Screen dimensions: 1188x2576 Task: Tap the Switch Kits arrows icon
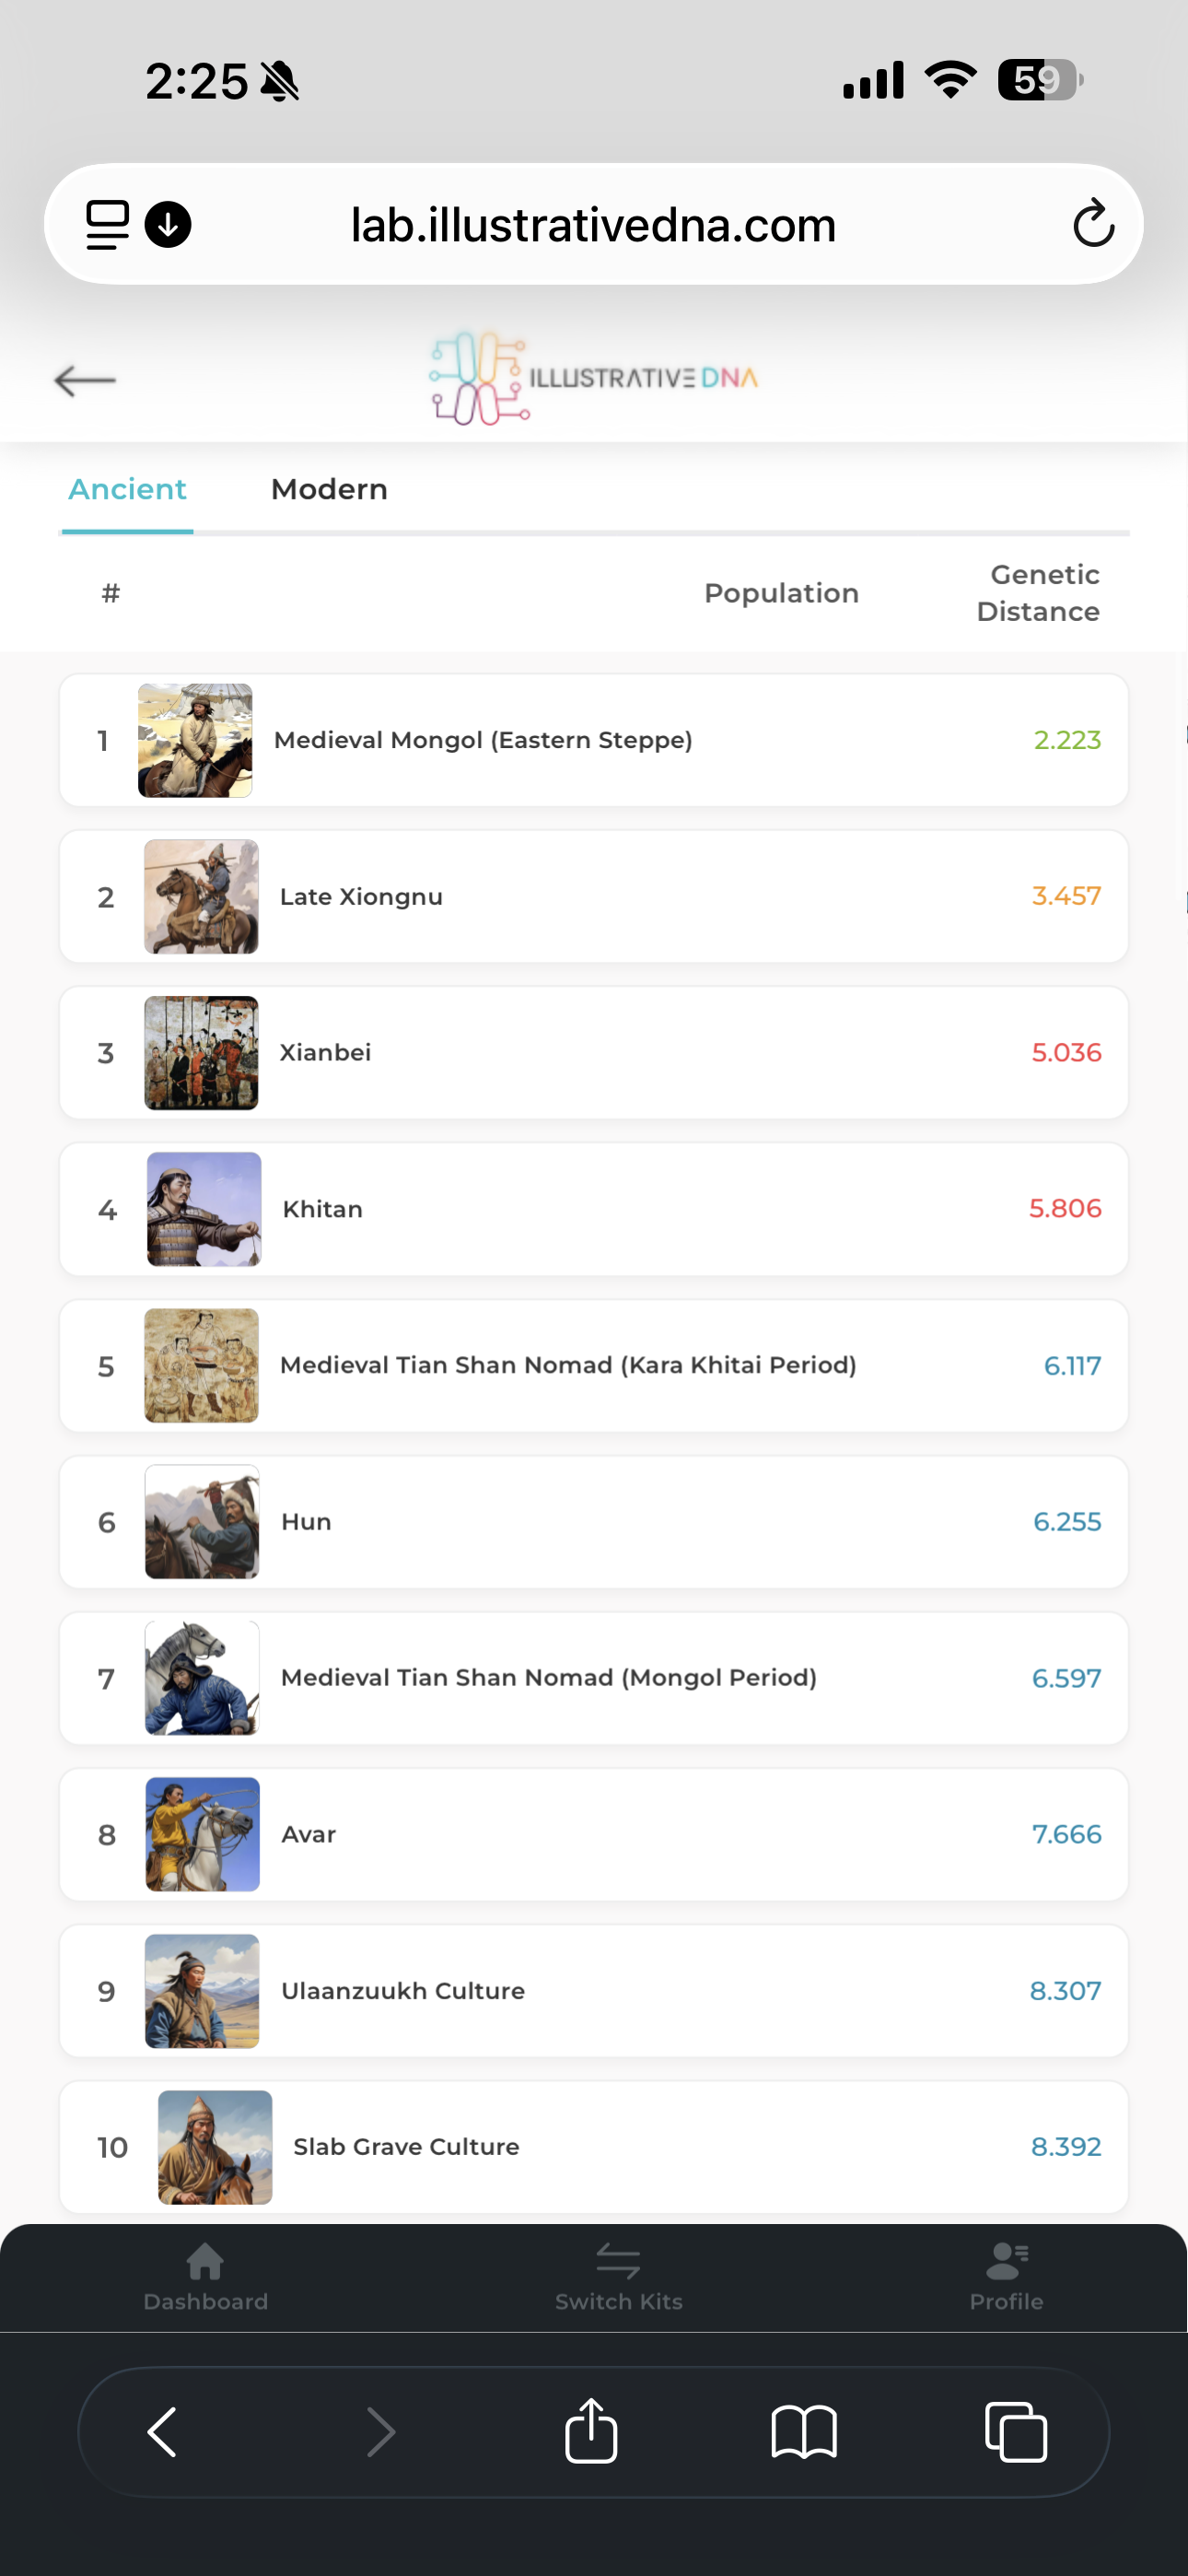click(618, 2261)
